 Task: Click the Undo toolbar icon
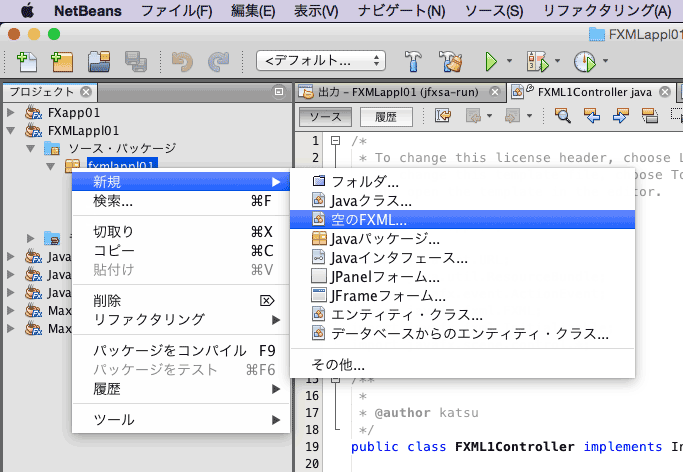182,61
